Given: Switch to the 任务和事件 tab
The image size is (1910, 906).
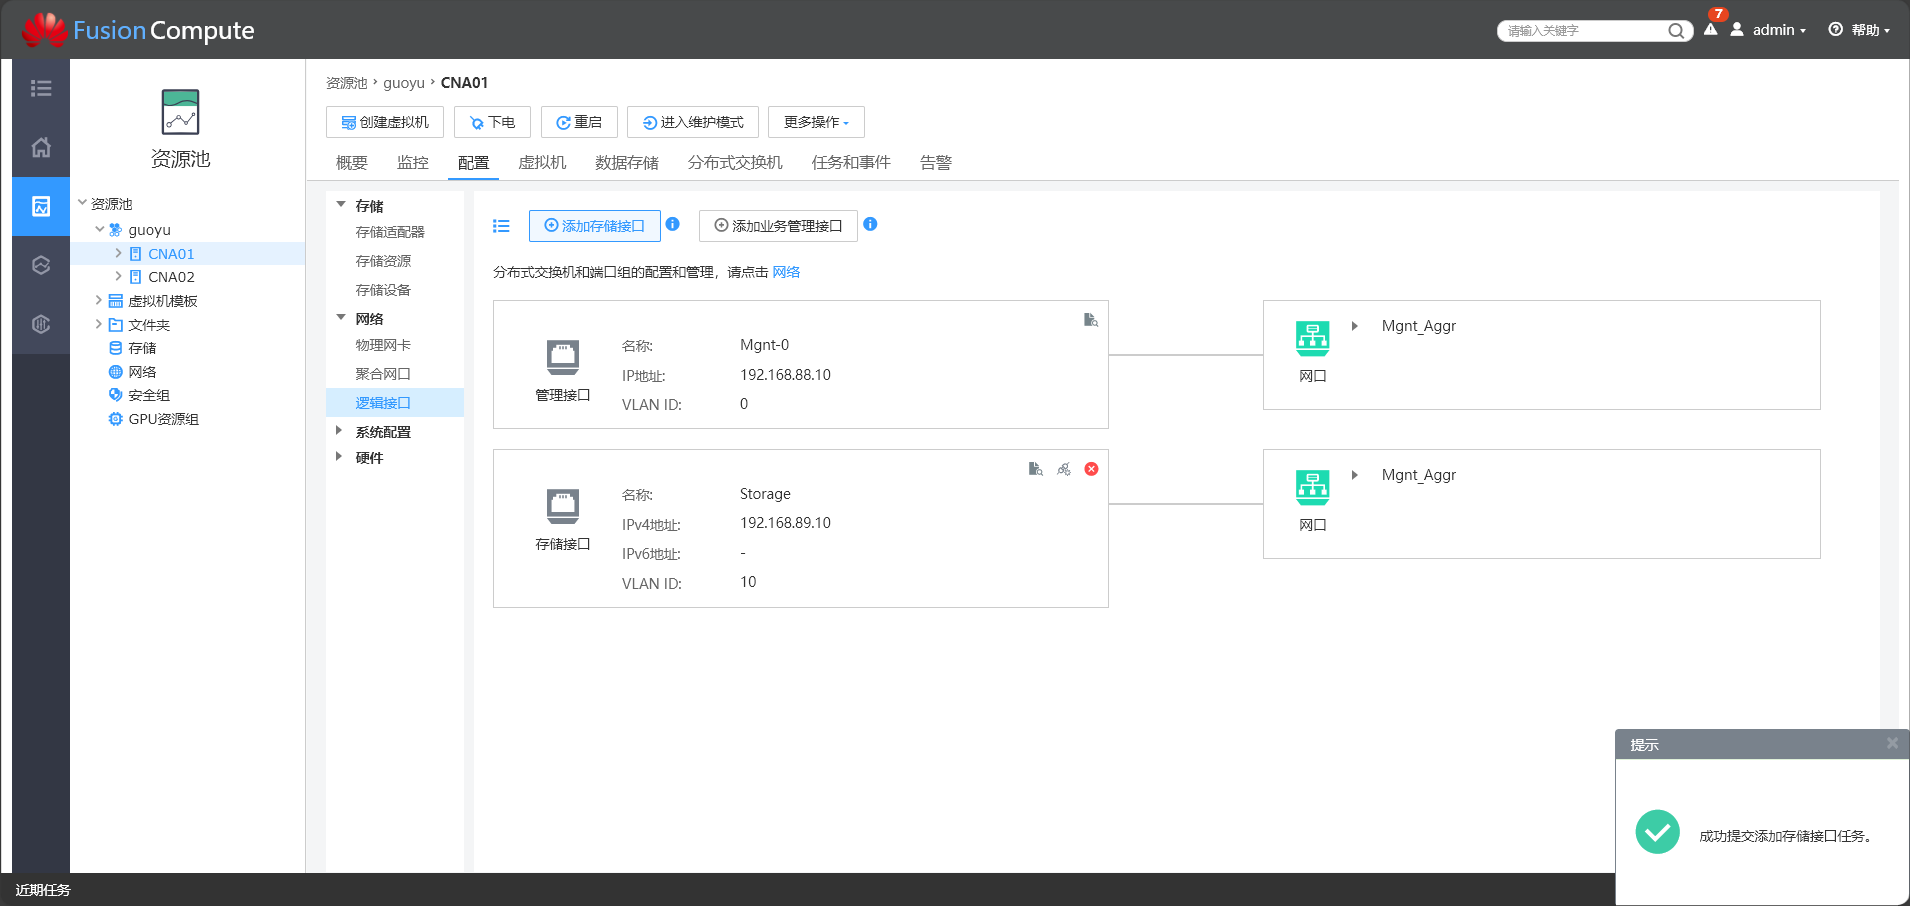Looking at the screenshot, I should pos(851,162).
